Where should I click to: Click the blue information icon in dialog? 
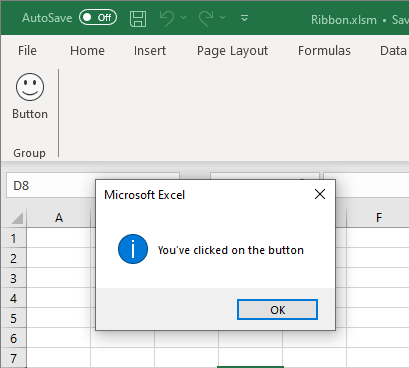pos(133,249)
